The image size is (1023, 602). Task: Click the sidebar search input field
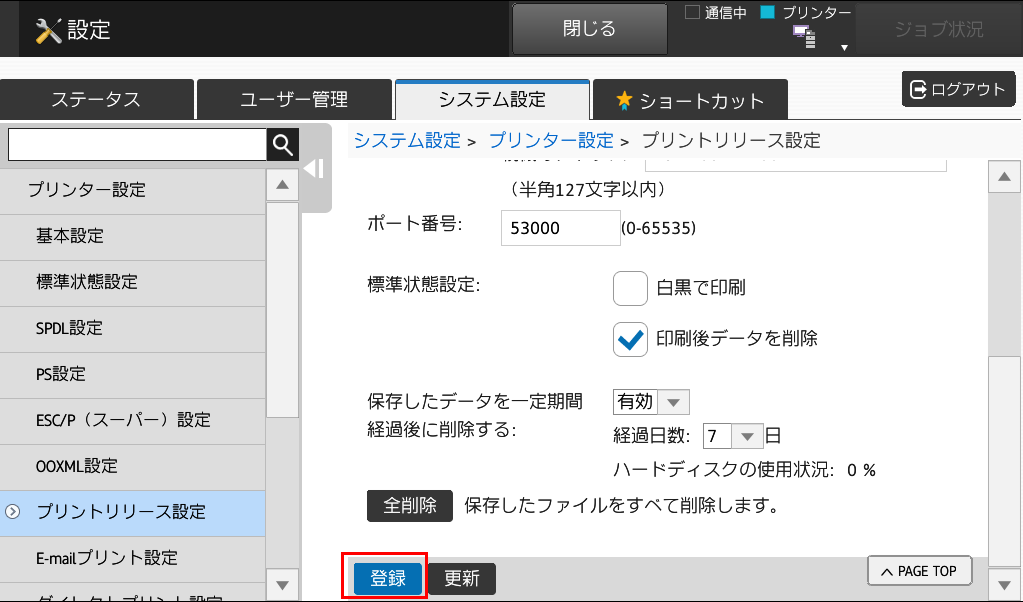pyautogui.click(x=138, y=144)
